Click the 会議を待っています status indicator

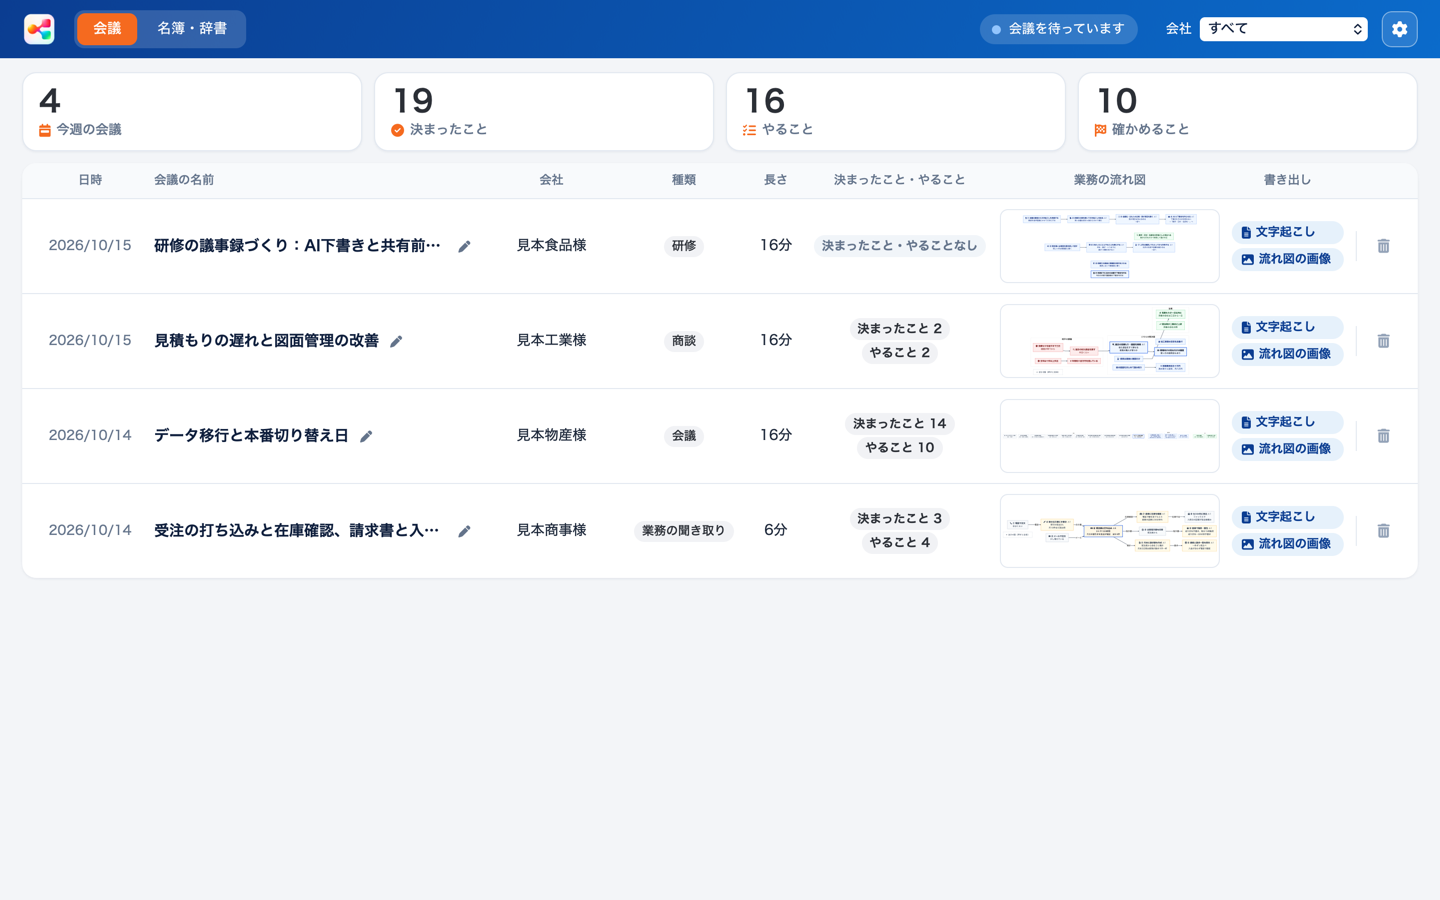point(1058,29)
